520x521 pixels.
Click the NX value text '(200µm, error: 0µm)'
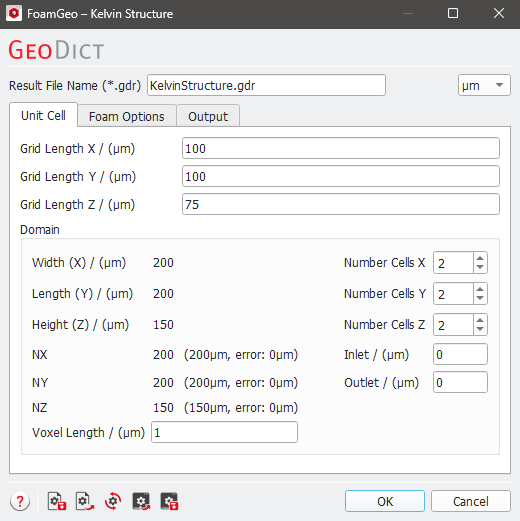pos(241,355)
